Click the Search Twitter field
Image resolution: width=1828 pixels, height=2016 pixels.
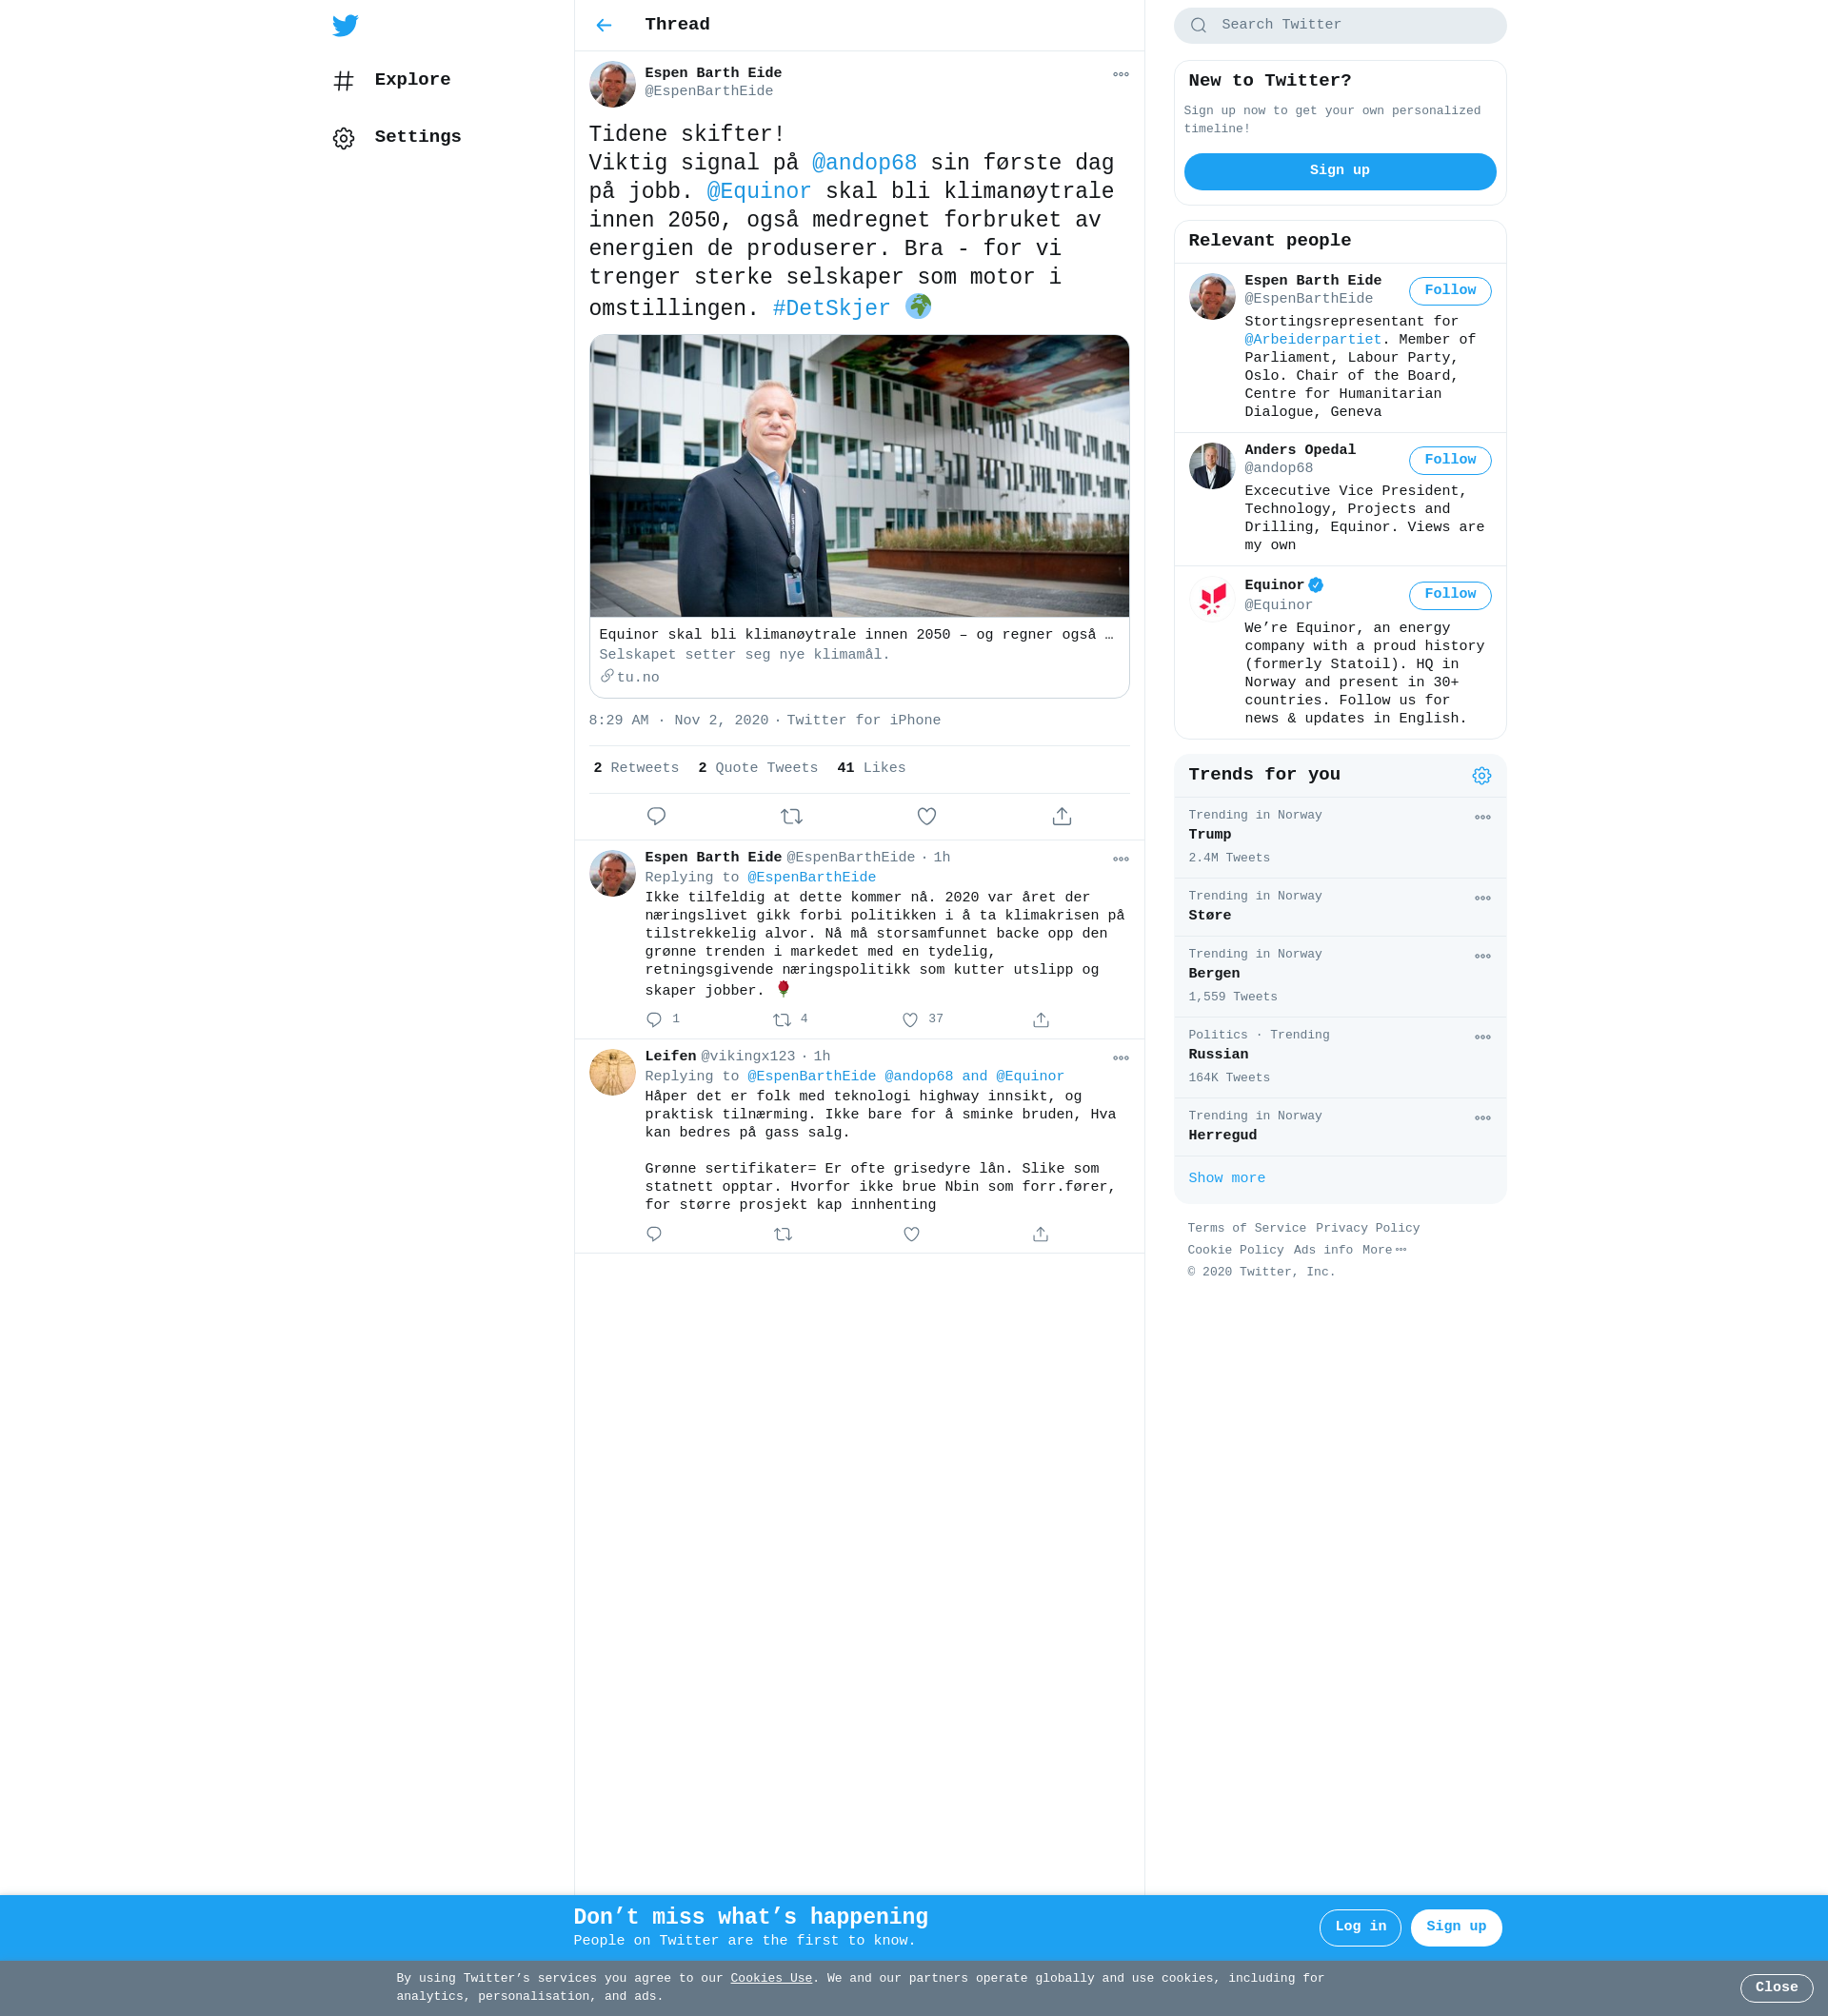tap(1339, 25)
